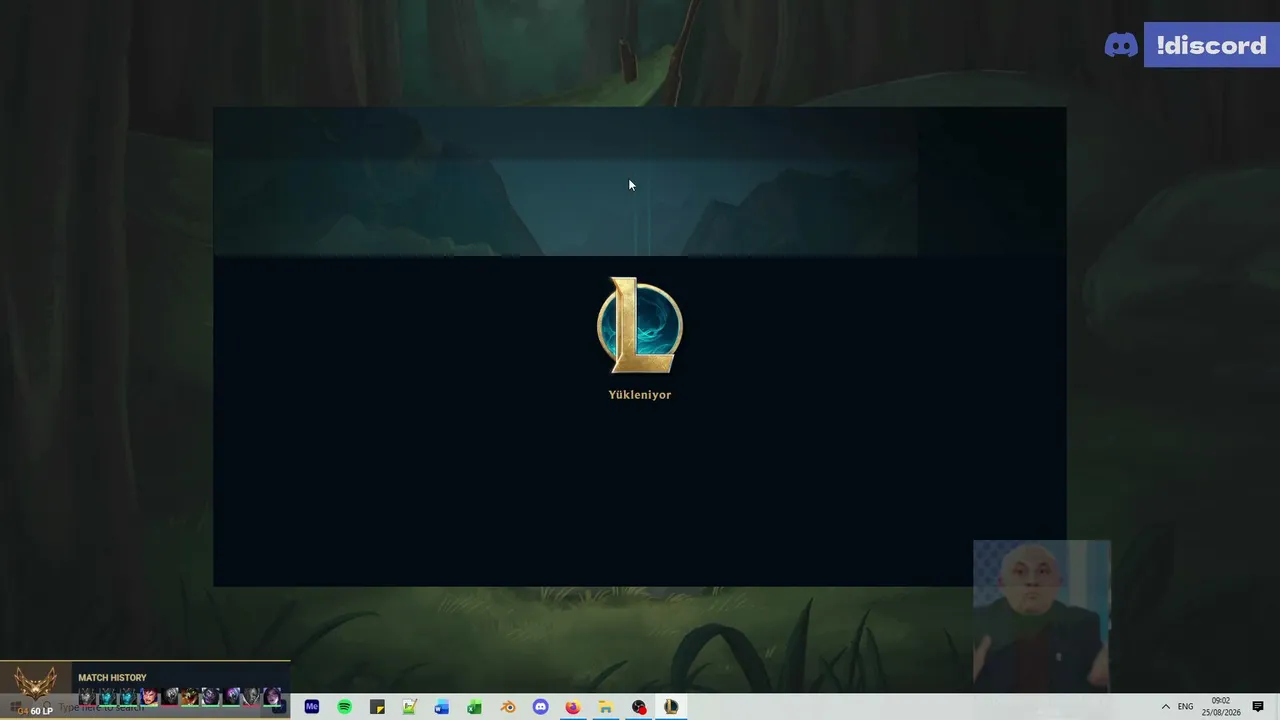Image resolution: width=1280 pixels, height=720 pixels.
Task: Open Blender from the taskbar
Action: (x=508, y=707)
